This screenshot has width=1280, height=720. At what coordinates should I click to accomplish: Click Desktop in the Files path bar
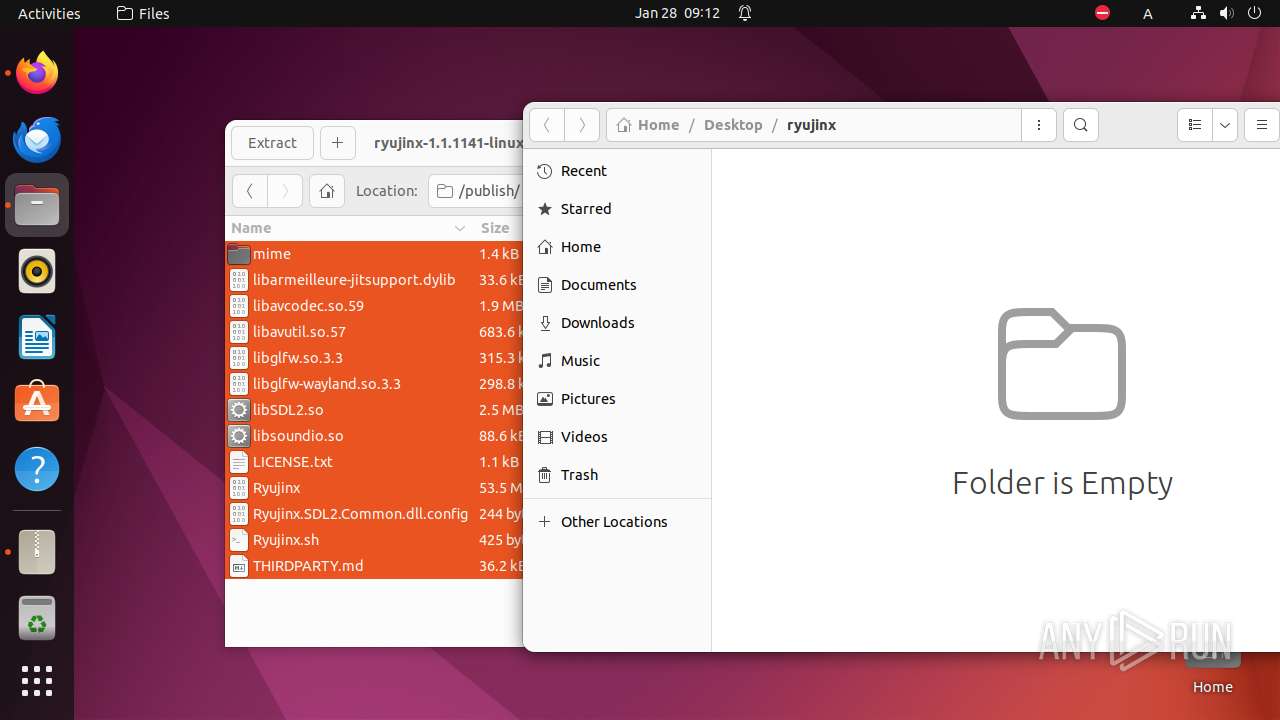coord(733,125)
